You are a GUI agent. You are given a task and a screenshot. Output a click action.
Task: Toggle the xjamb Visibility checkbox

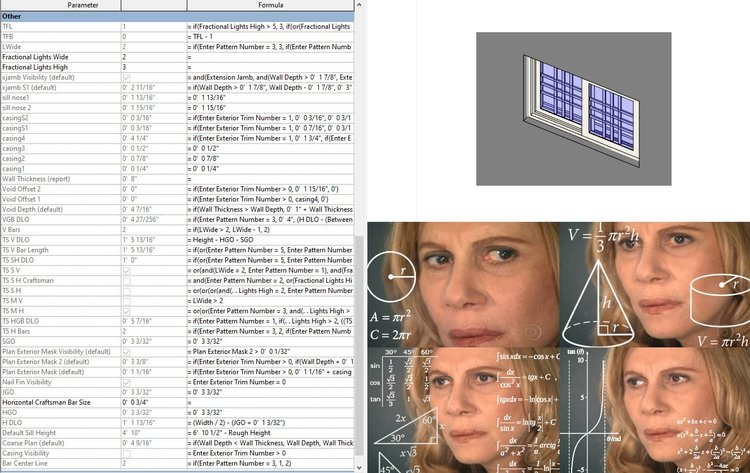click(x=125, y=76)
